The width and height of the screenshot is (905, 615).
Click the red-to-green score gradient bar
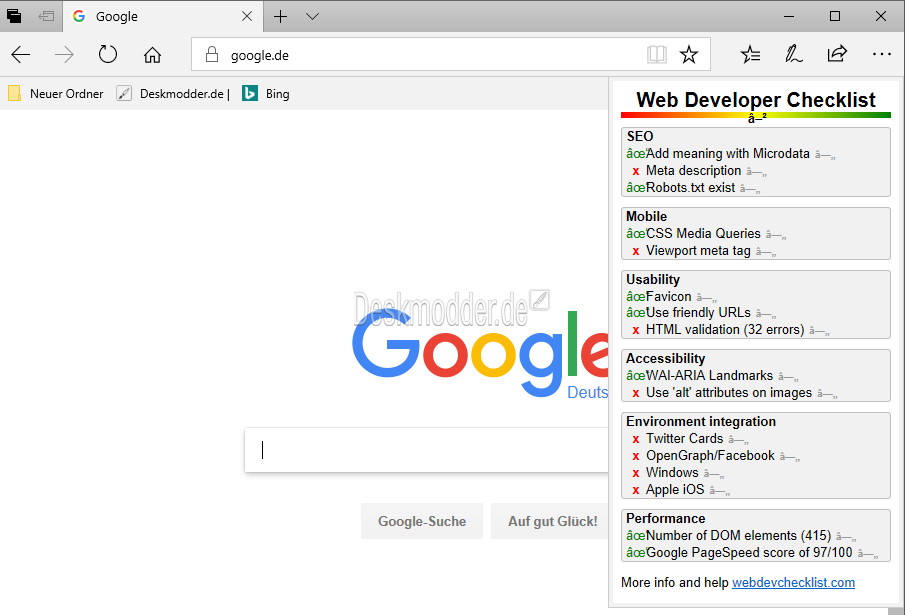[x=756, y=115]
